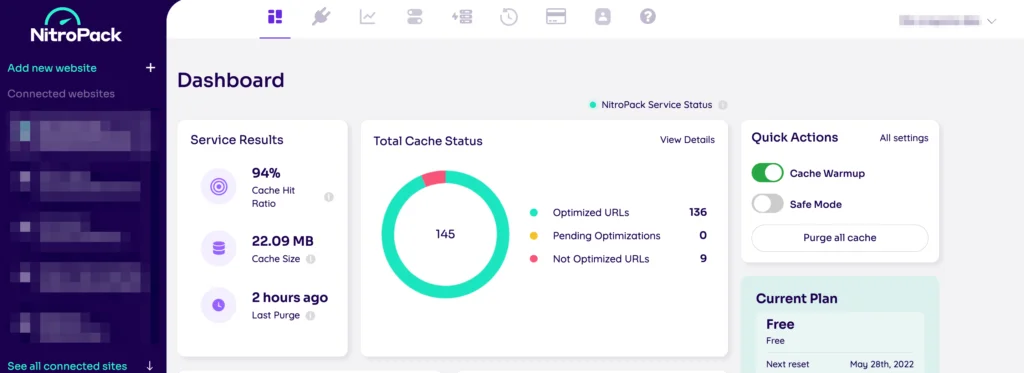
Task: Open View Details for cache status
Action: coord(687,140)
